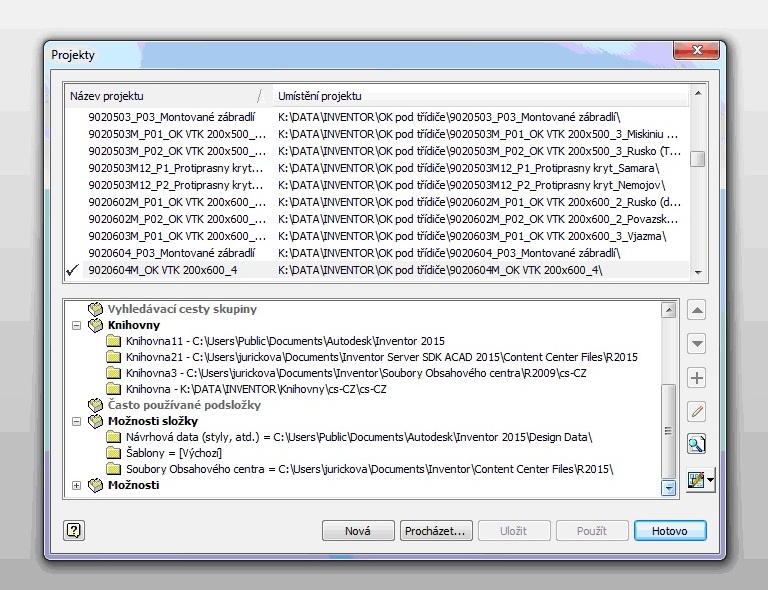
Task: Click folder icon beside Soubory Obsahového centra
Action: point(114,469)
